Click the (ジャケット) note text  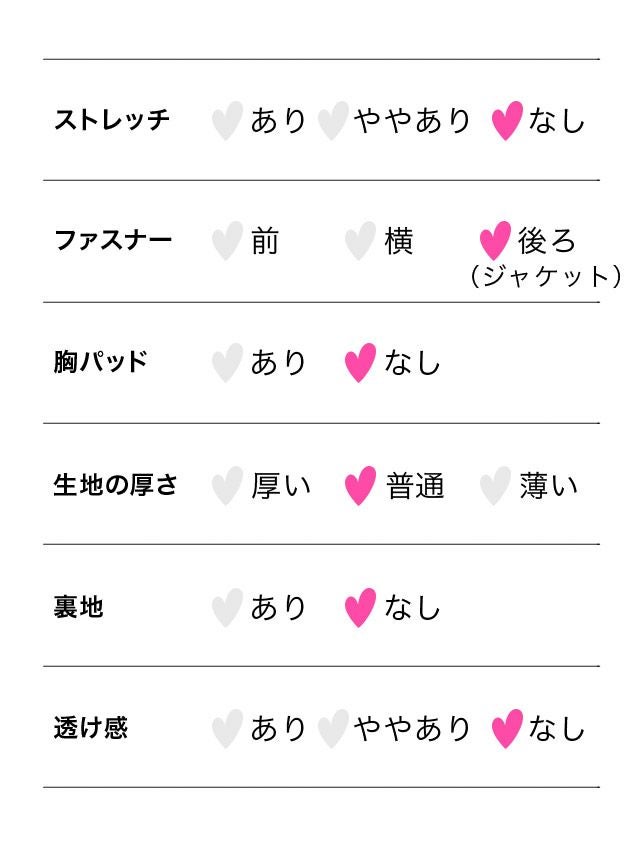click(x=545, y=276)
